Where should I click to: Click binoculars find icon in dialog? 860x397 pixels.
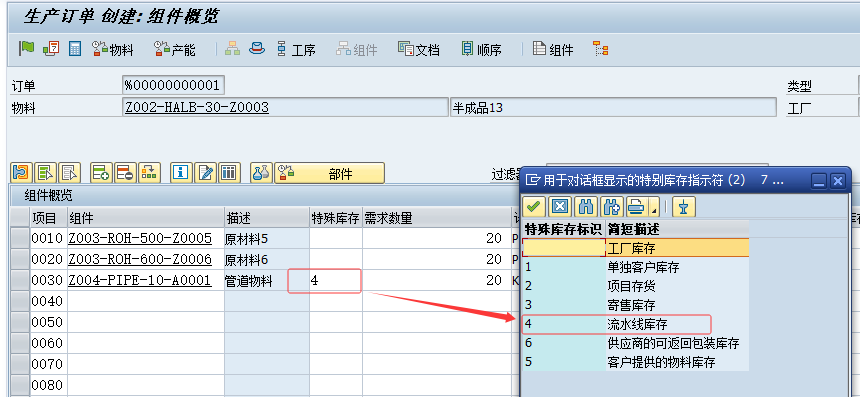point(586,207)
